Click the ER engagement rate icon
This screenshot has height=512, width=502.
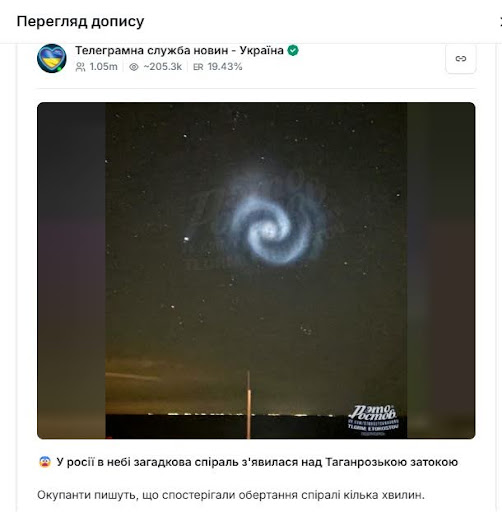point(198,67)
